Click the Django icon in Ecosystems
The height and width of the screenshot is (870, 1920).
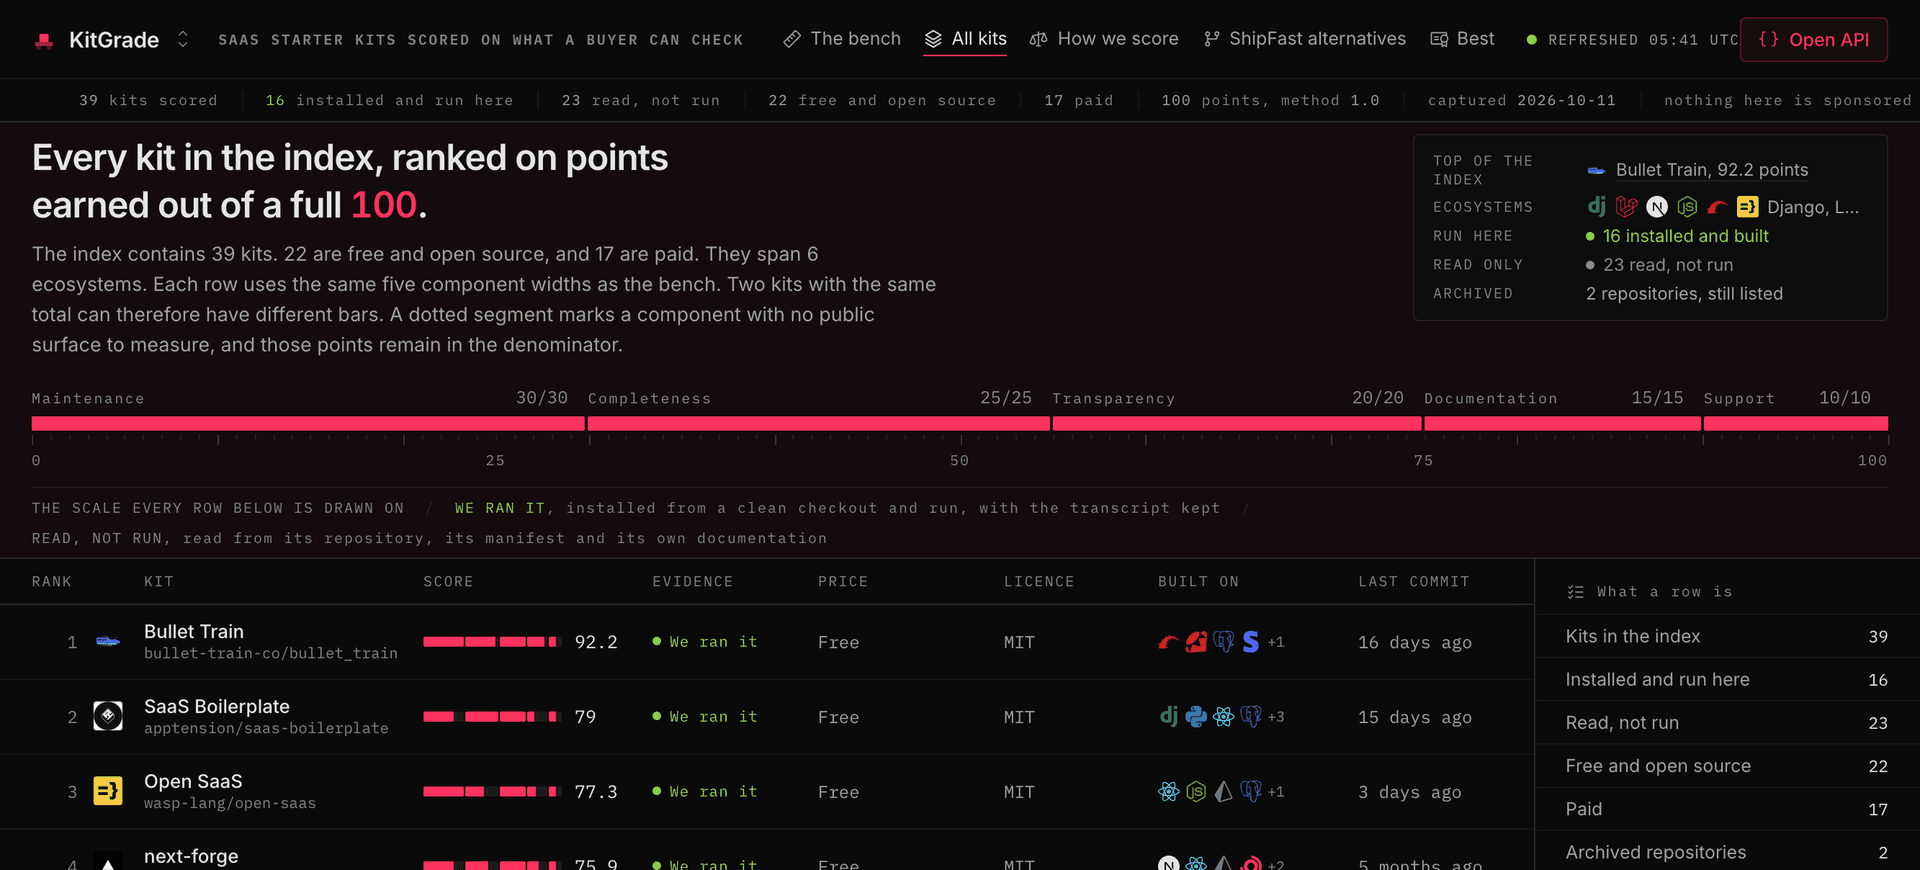[x=1597, y=206]
